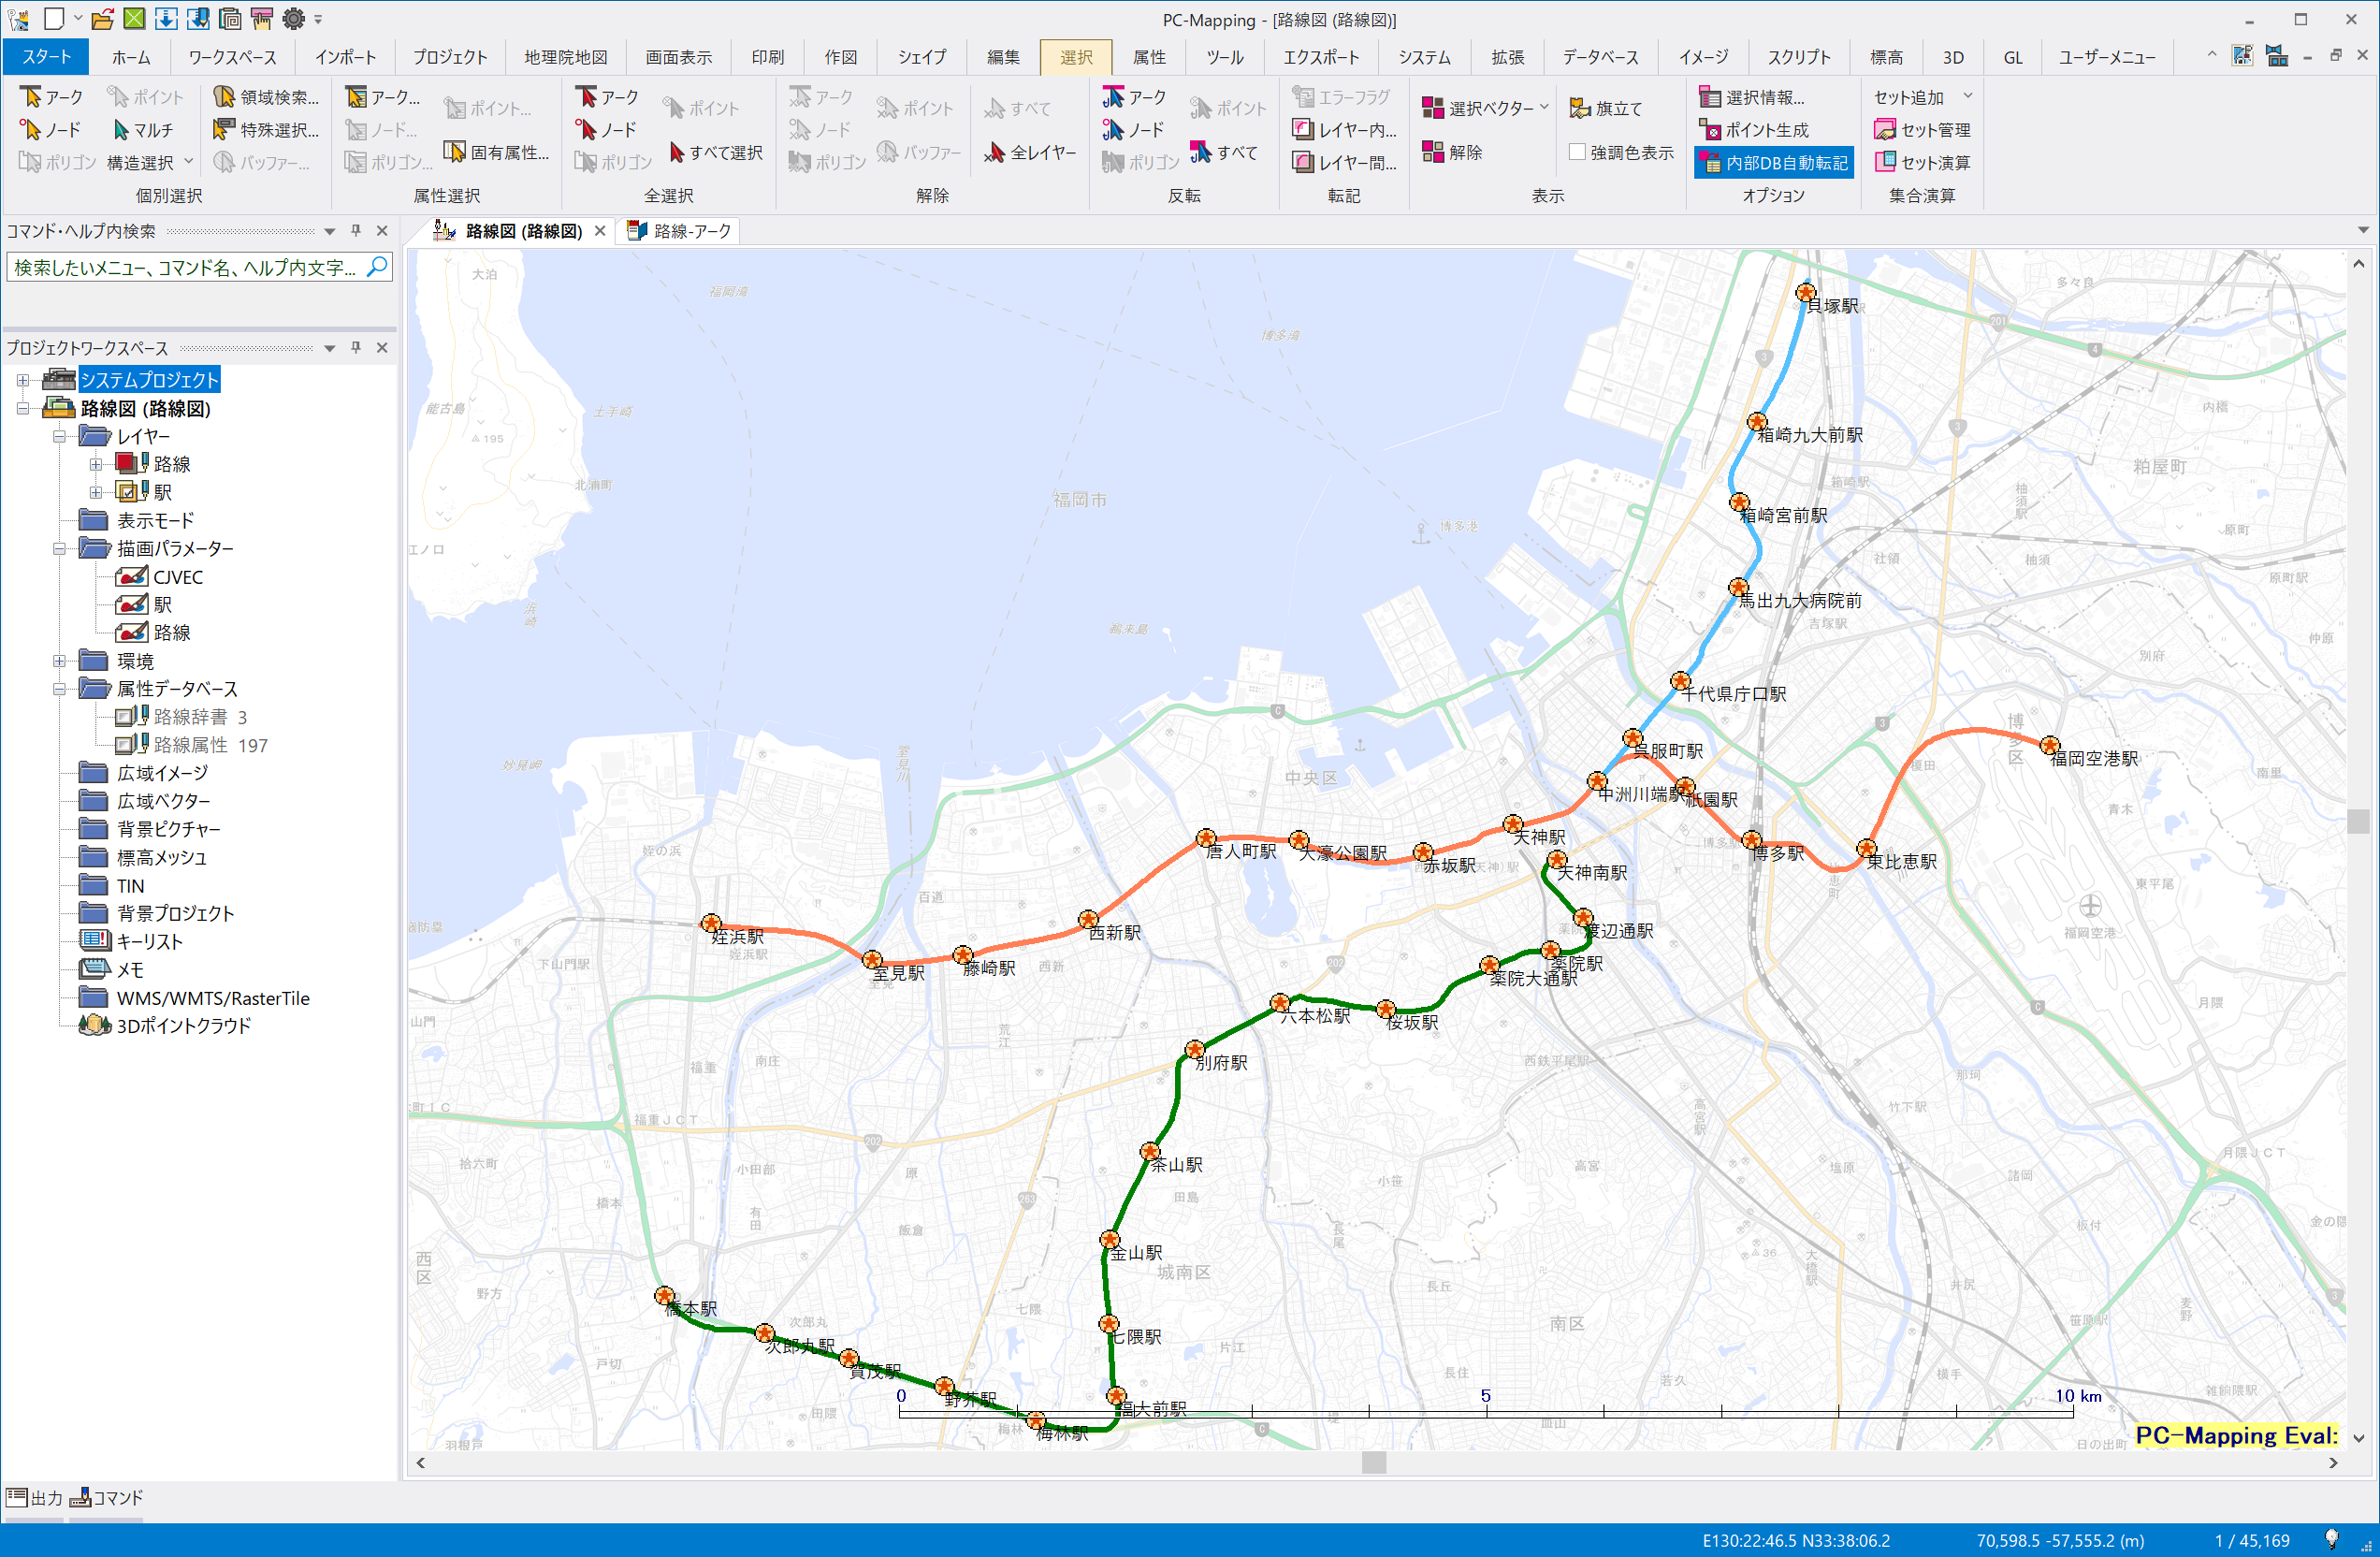This screenshot has width=2380, height=1557.
Task: Click the map horizontal scrollbar thumb
Action: click(1374, 1462)
